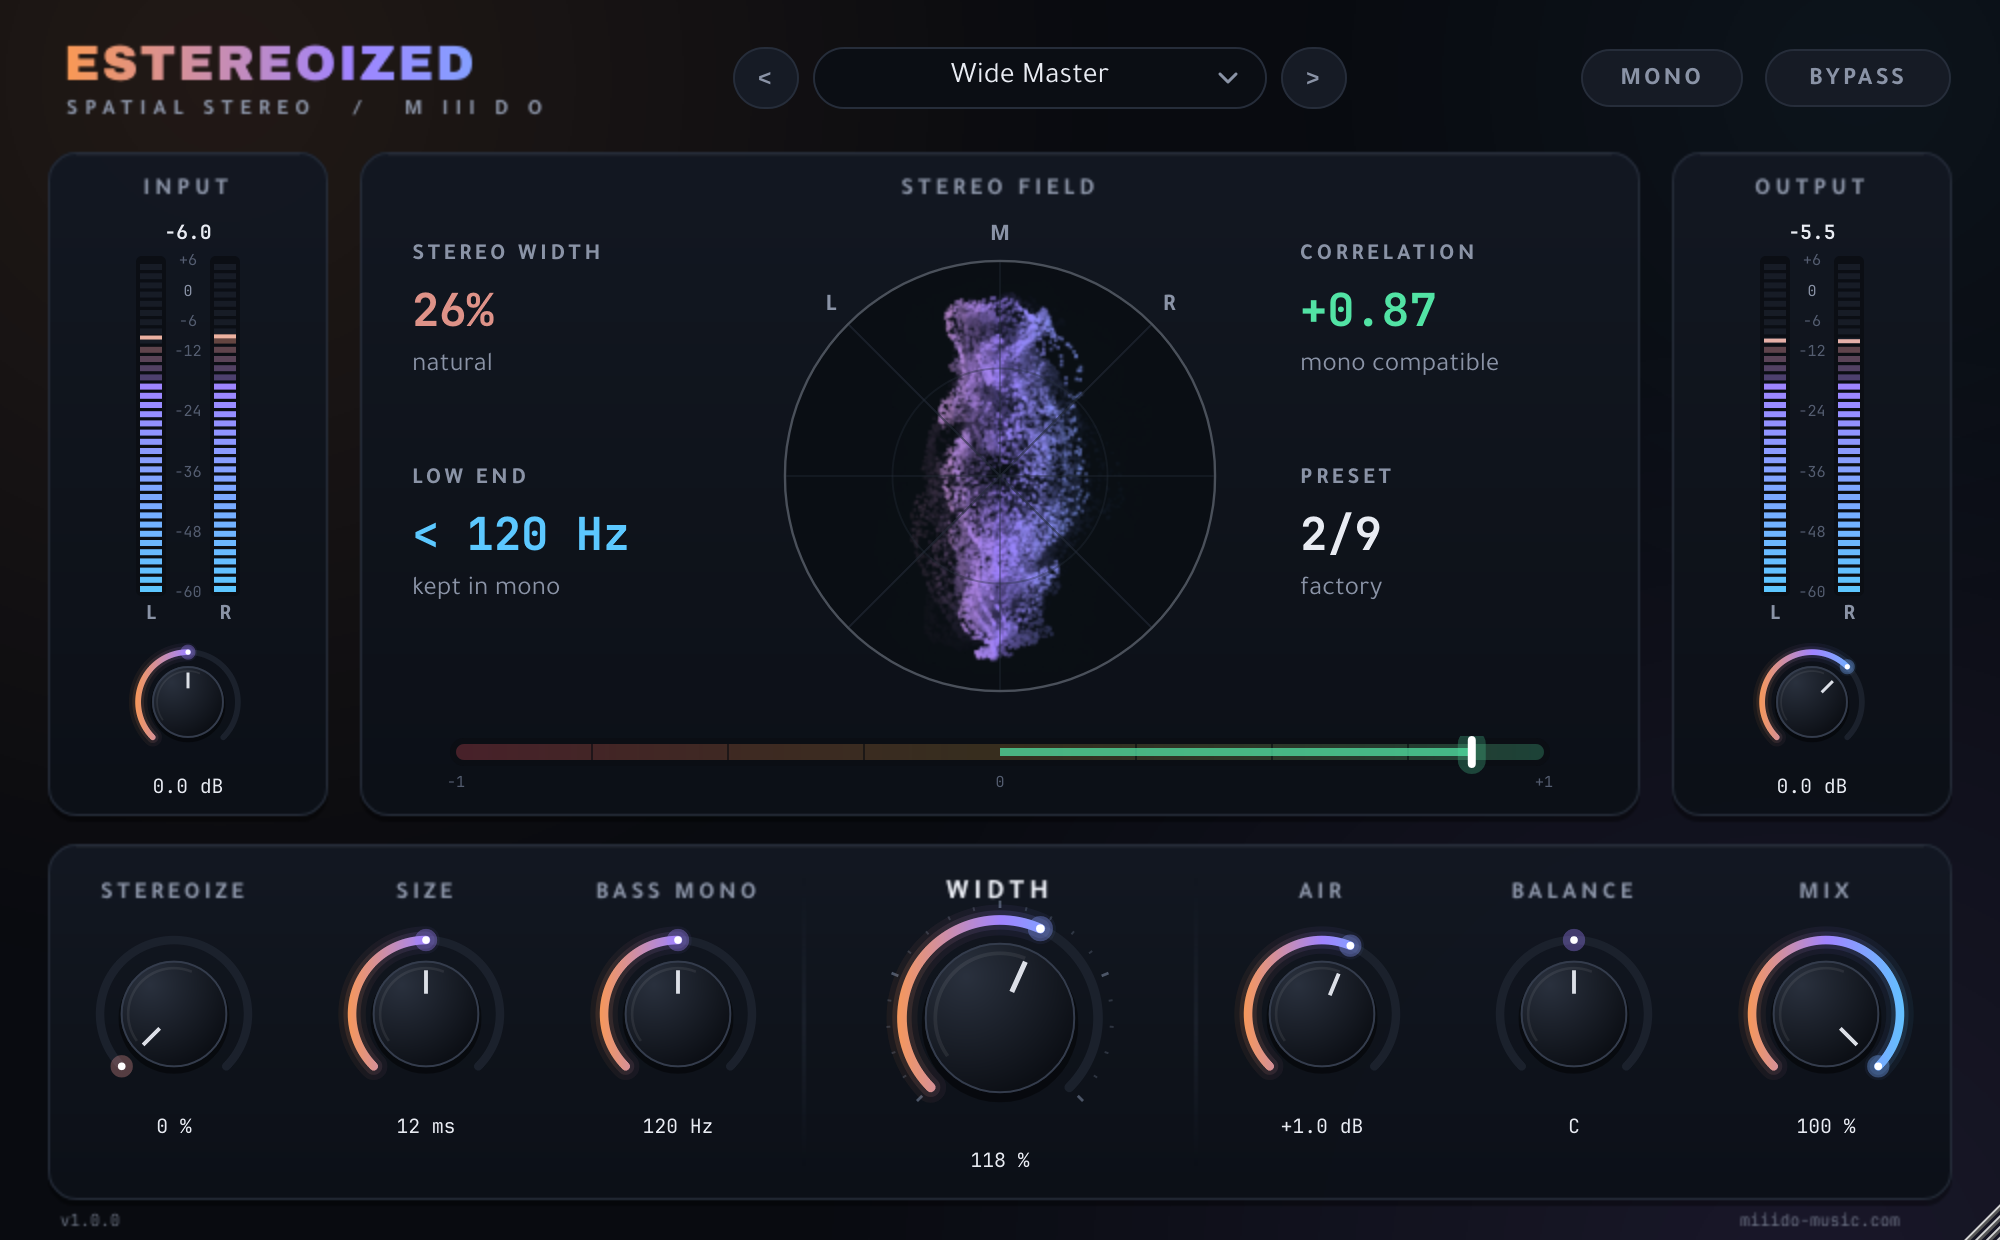The height and width of the screenshot is (1240, 2000).
Task: Click the v1.0.0 version label
Action: coord(90,1220)
